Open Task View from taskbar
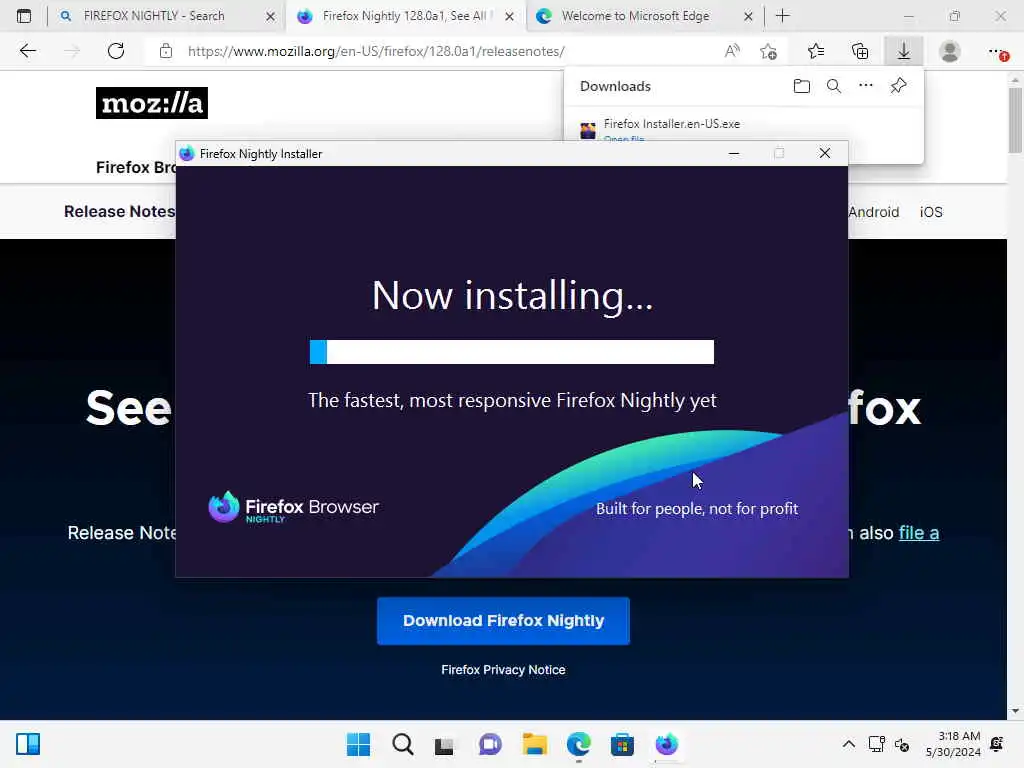Image resolution: width=1024 pixels, height=768 pixels. (x=445, y=744)
